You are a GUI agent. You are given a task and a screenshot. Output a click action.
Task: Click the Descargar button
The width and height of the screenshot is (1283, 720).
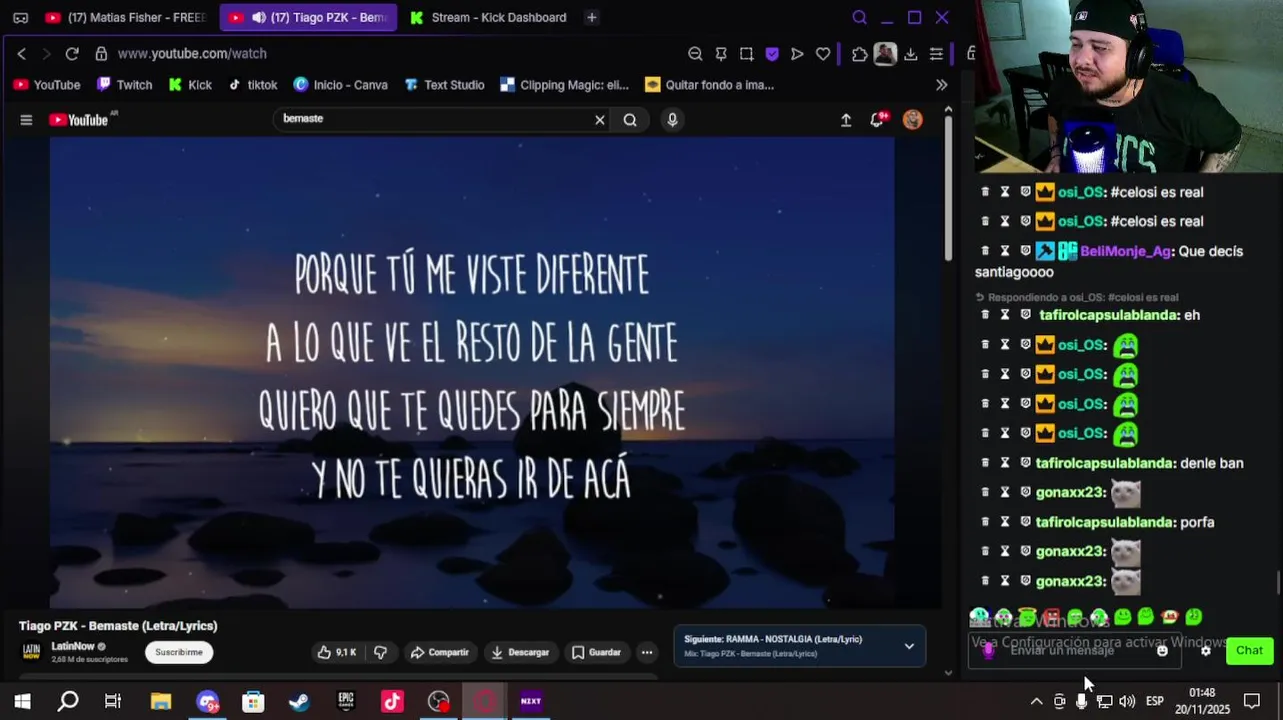click(x=519, y=652)
